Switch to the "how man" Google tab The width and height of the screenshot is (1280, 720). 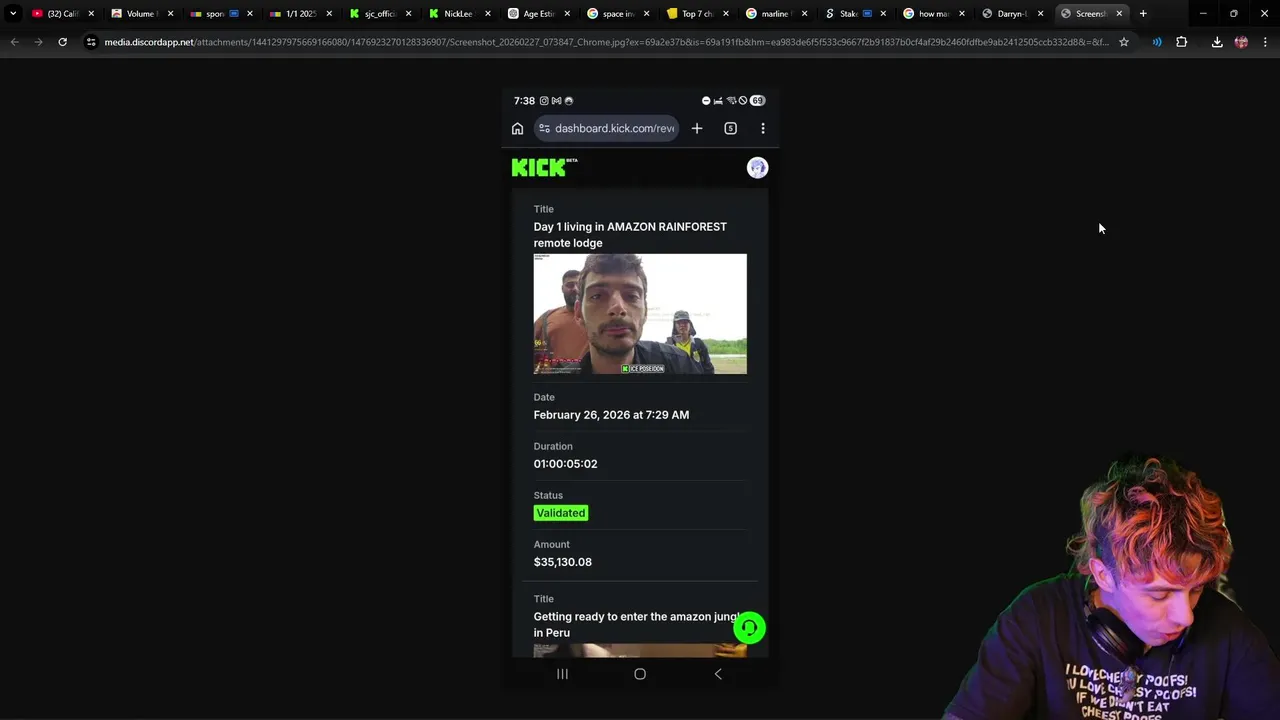[935, 14]
